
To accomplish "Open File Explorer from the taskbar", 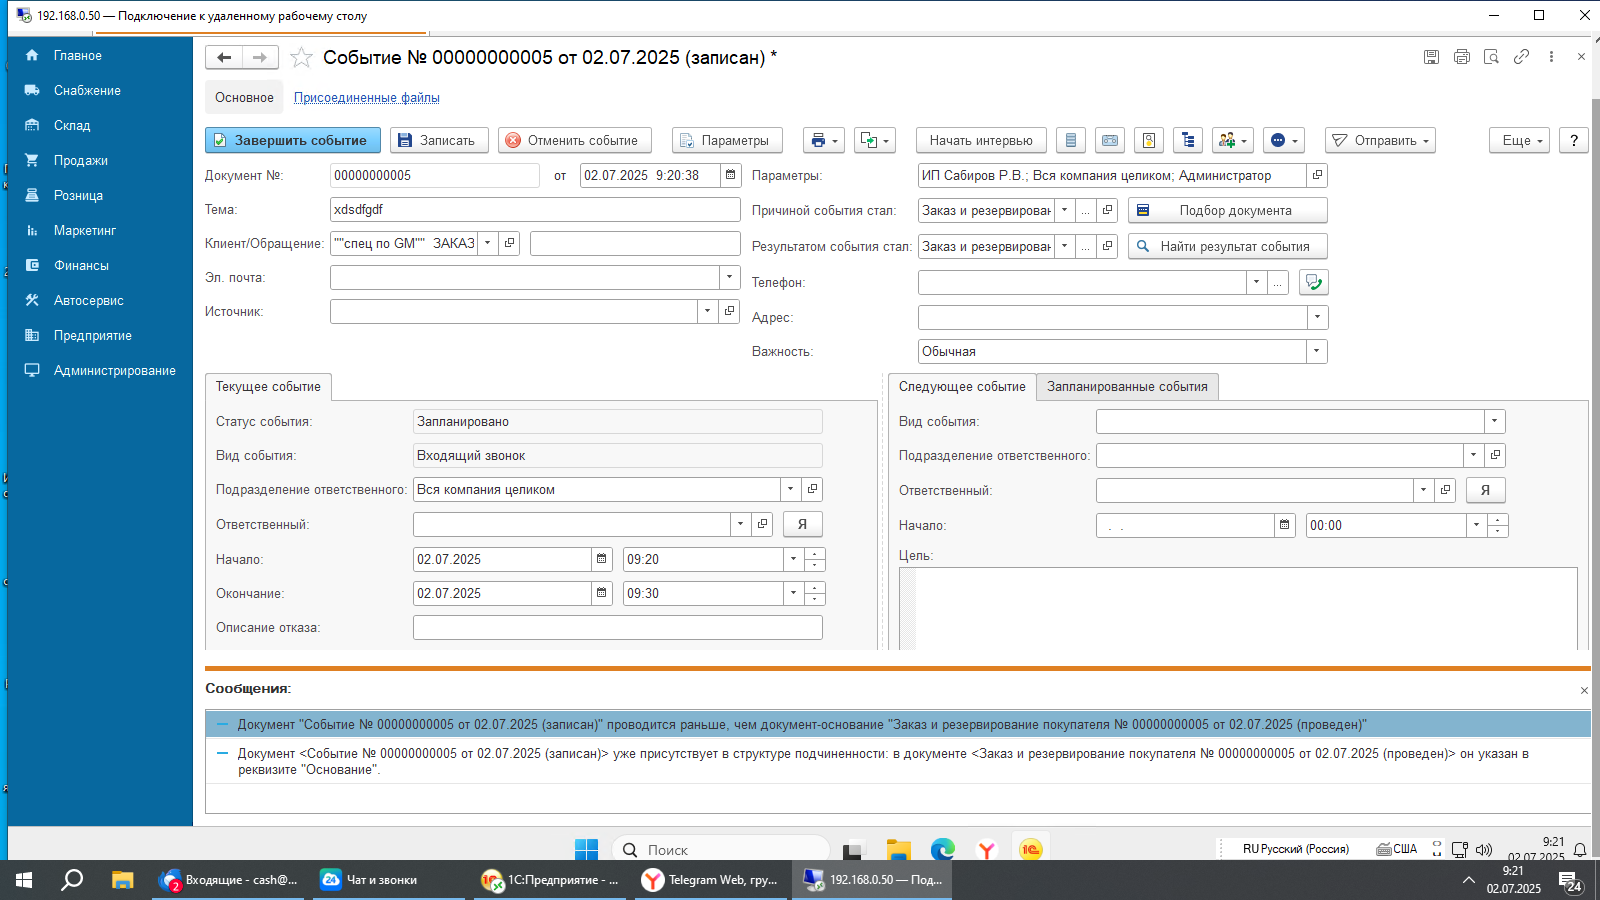I will click(122, 880).
